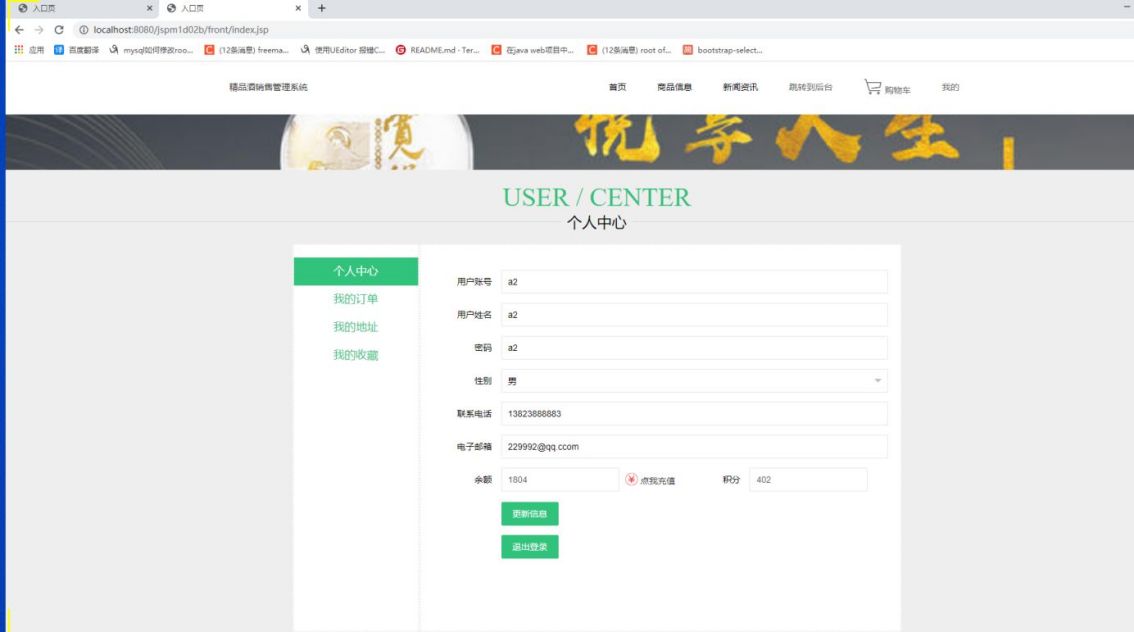Go to 首页 in navigation
1134x632 pixels.
[618, 87]
